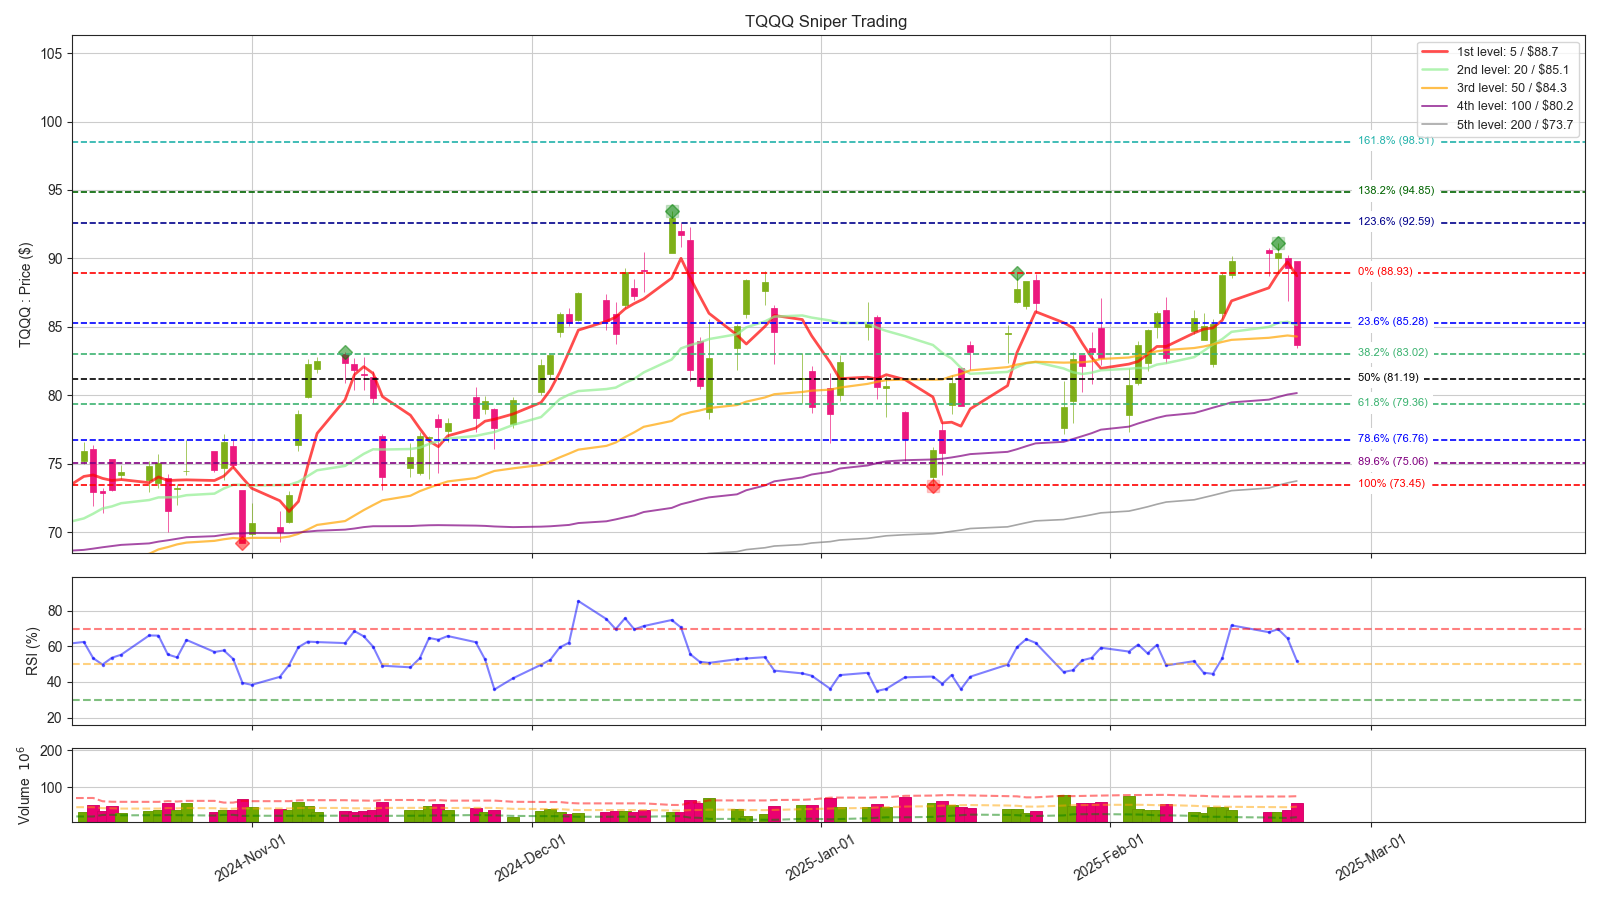Click the price axis tick label '90'

click(54, 259)
